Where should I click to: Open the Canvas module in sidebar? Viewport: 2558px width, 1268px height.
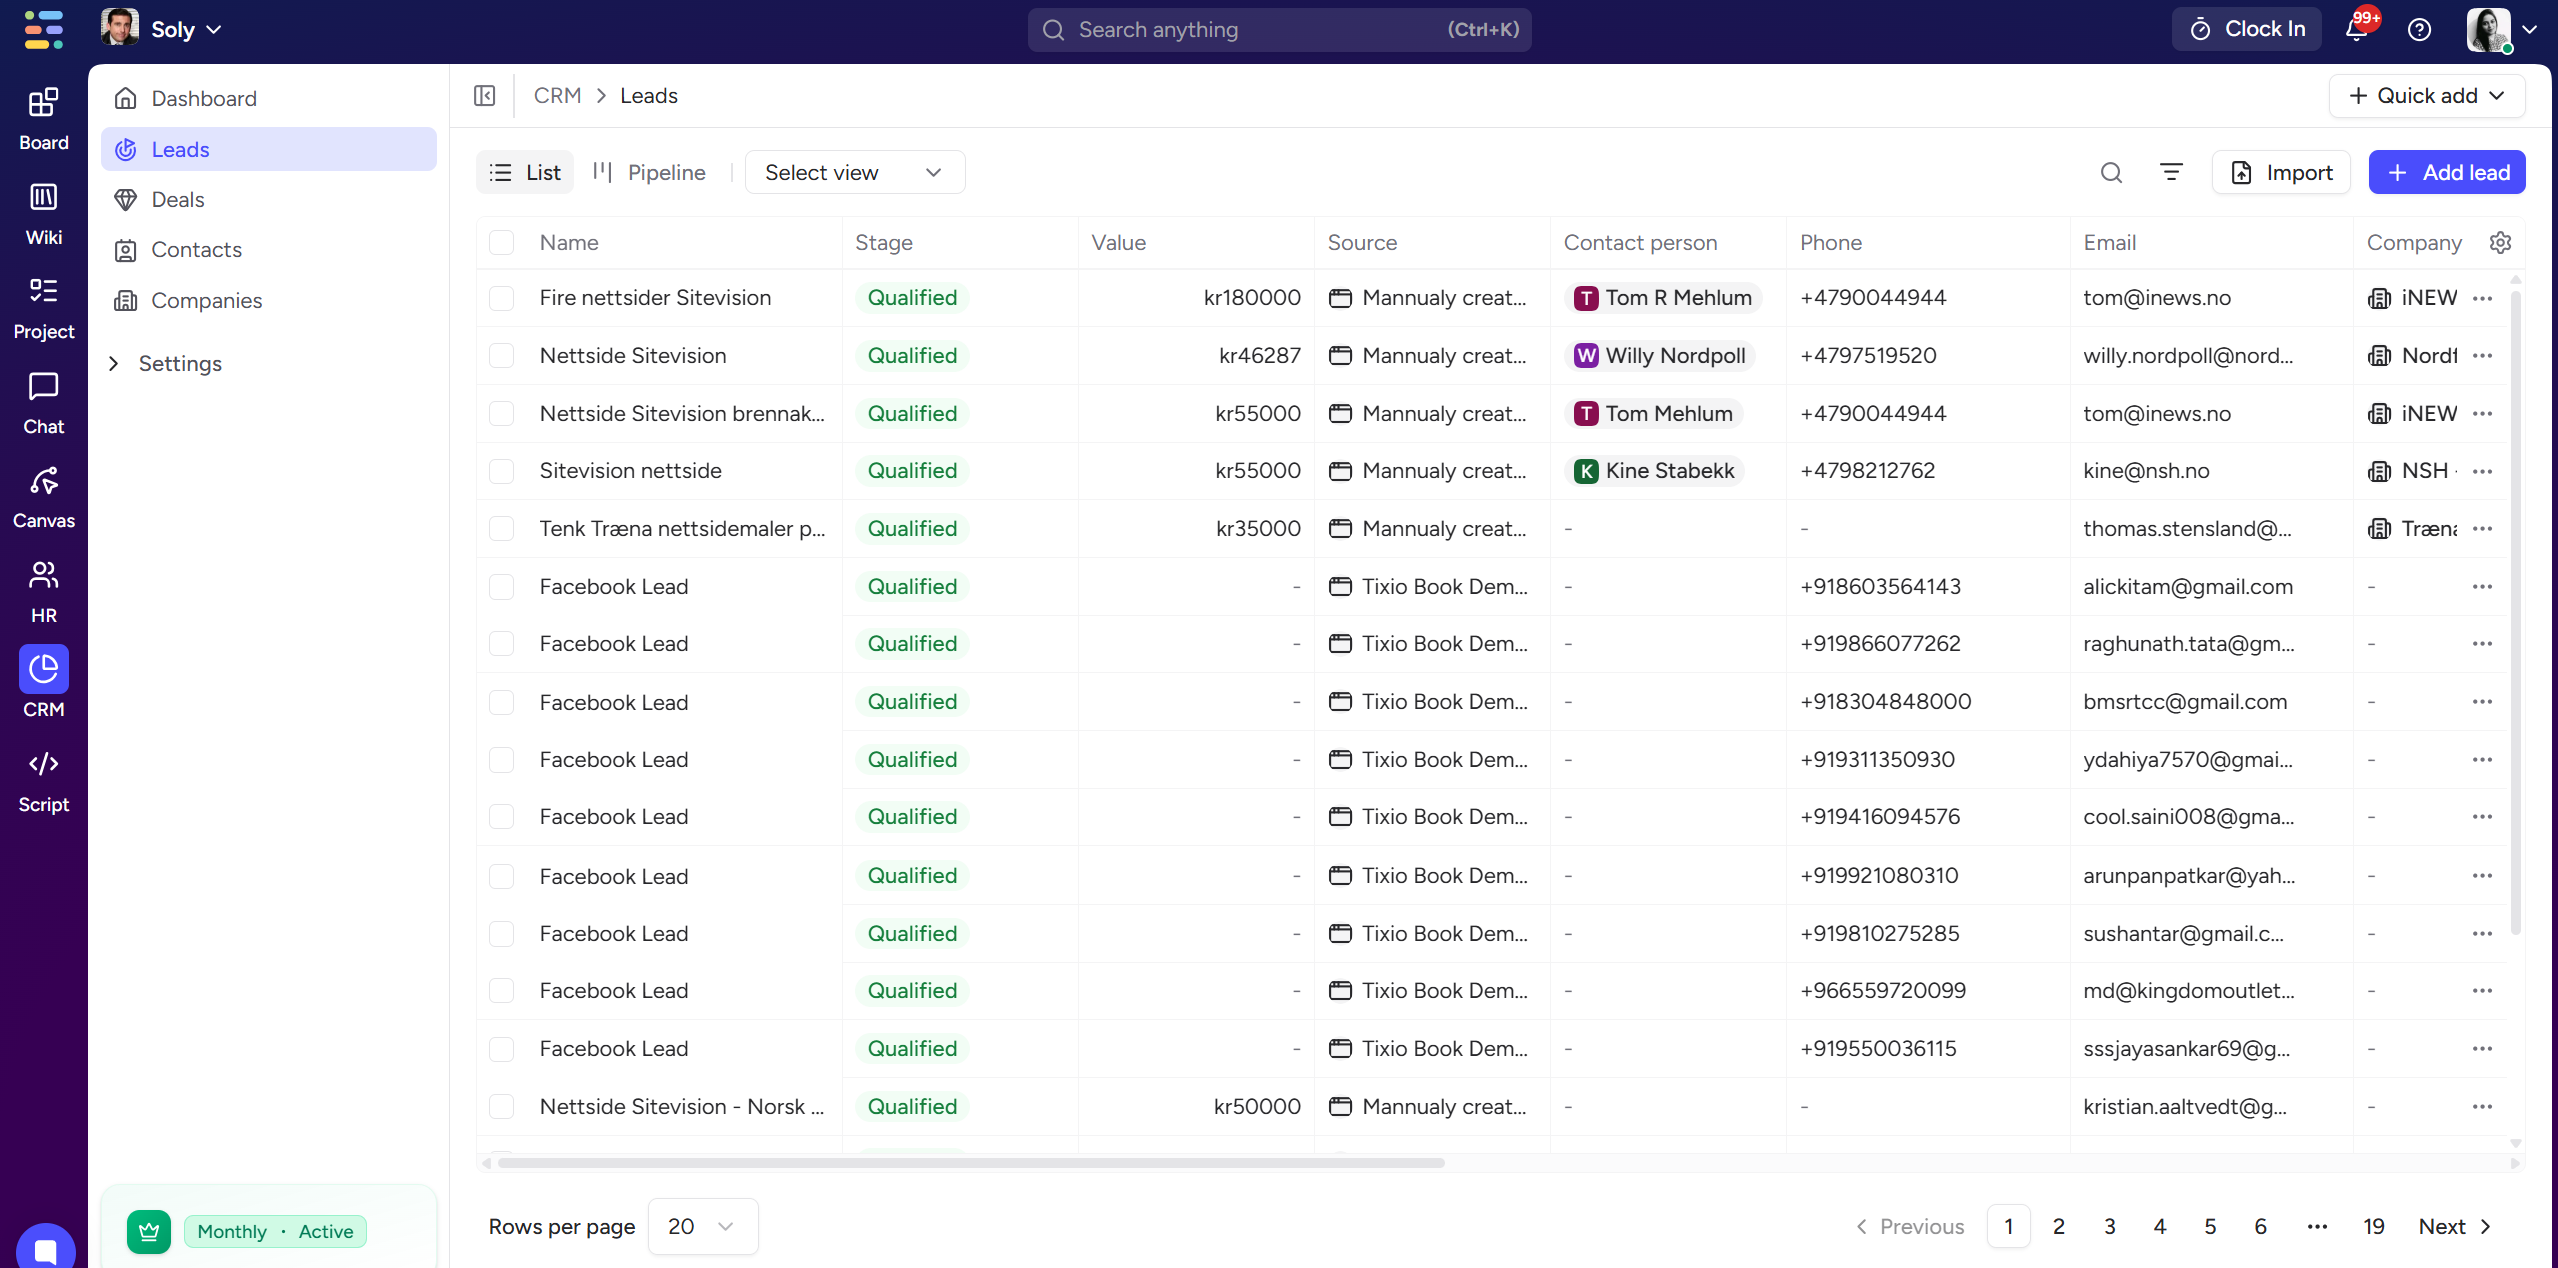point(43,497)
